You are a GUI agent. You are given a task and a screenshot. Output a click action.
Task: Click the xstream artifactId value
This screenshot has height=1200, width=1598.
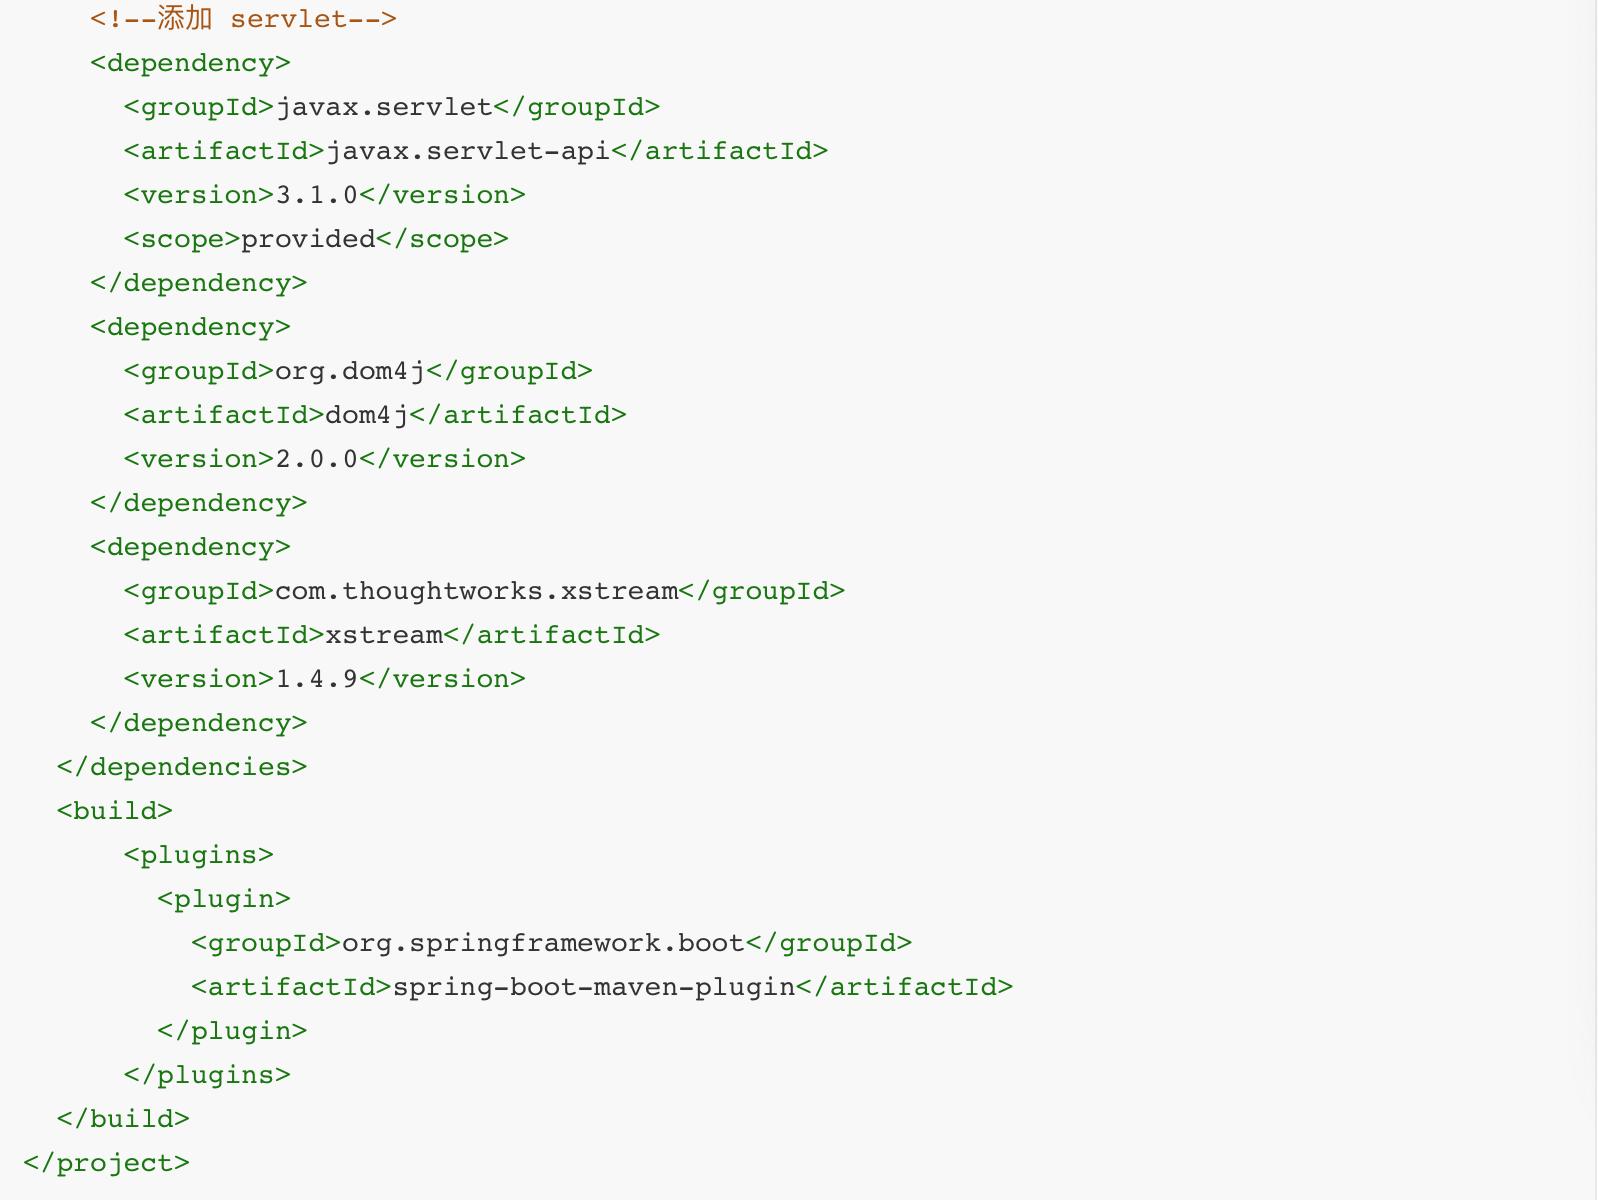click(384, 635)
